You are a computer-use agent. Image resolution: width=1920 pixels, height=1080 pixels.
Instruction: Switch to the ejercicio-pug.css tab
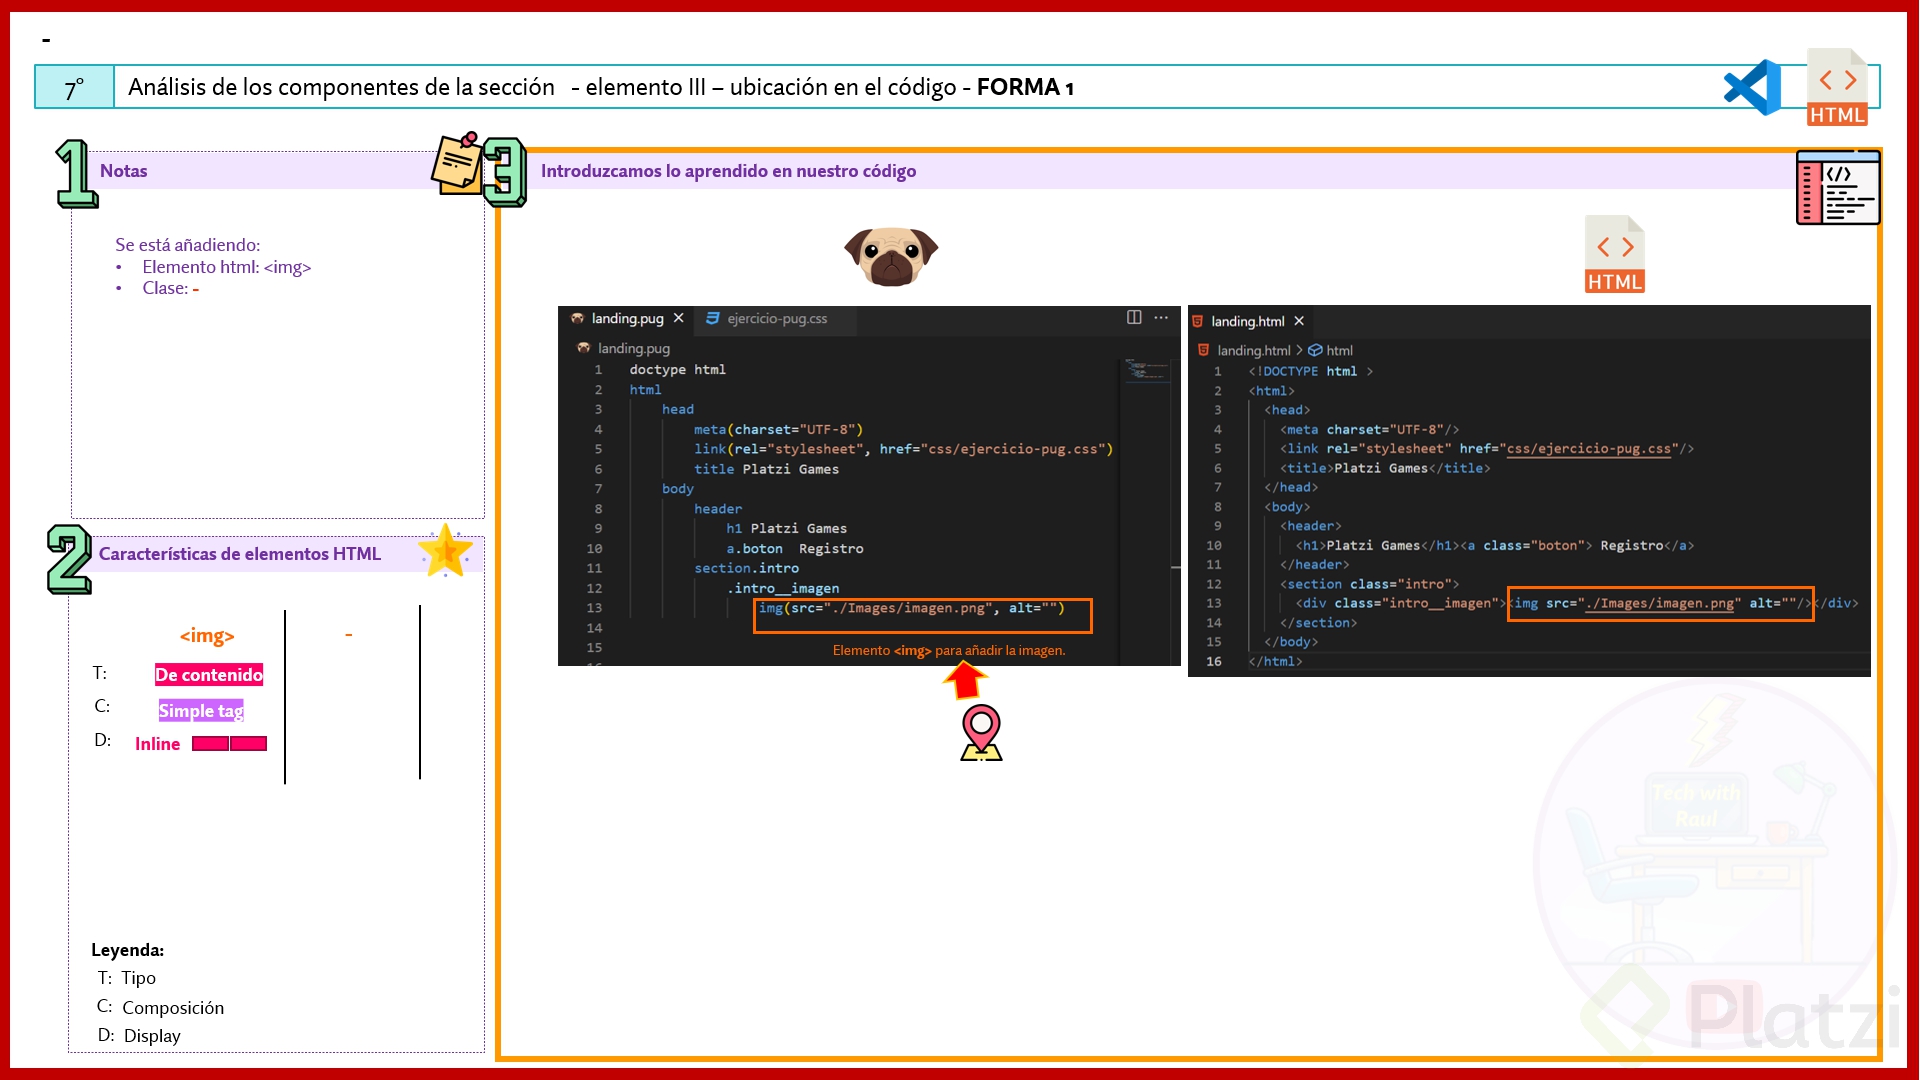(777, 318)
